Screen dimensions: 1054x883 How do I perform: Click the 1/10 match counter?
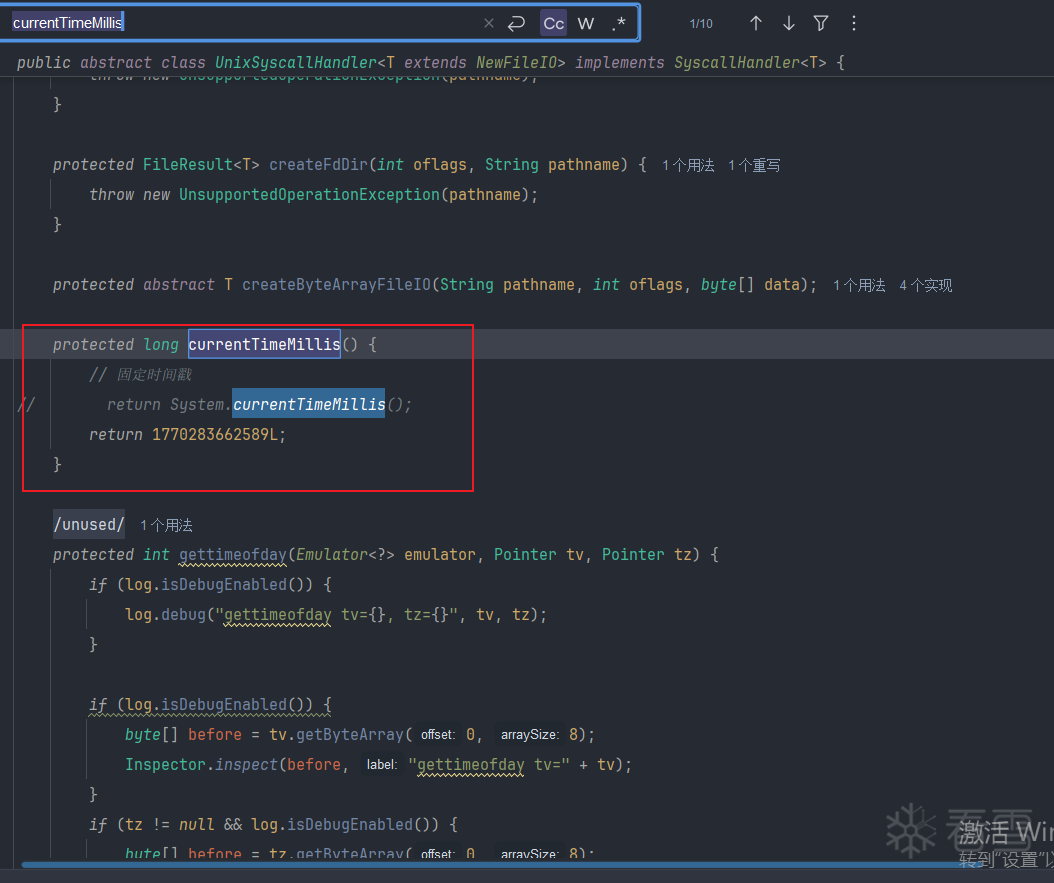701,24
